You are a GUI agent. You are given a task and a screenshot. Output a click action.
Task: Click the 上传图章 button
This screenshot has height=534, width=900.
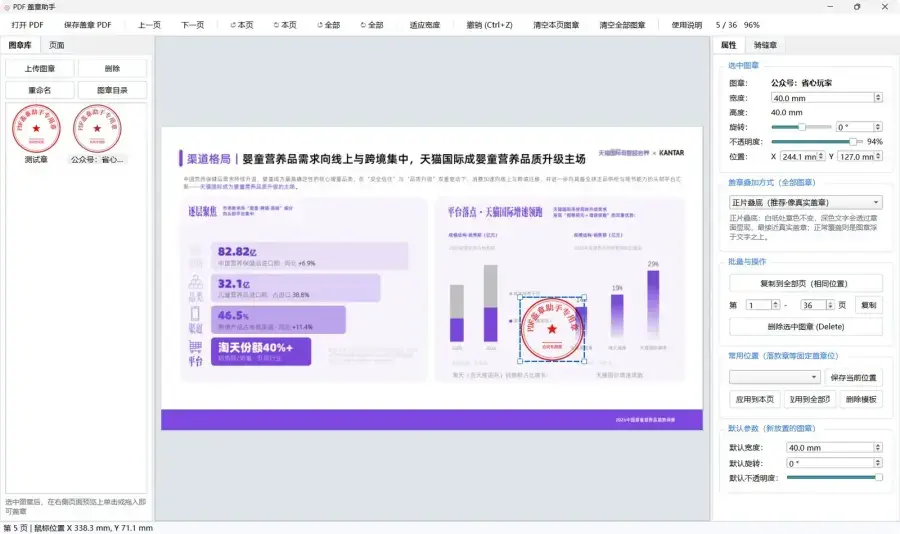pyautogui.click(x=40, y=68)
